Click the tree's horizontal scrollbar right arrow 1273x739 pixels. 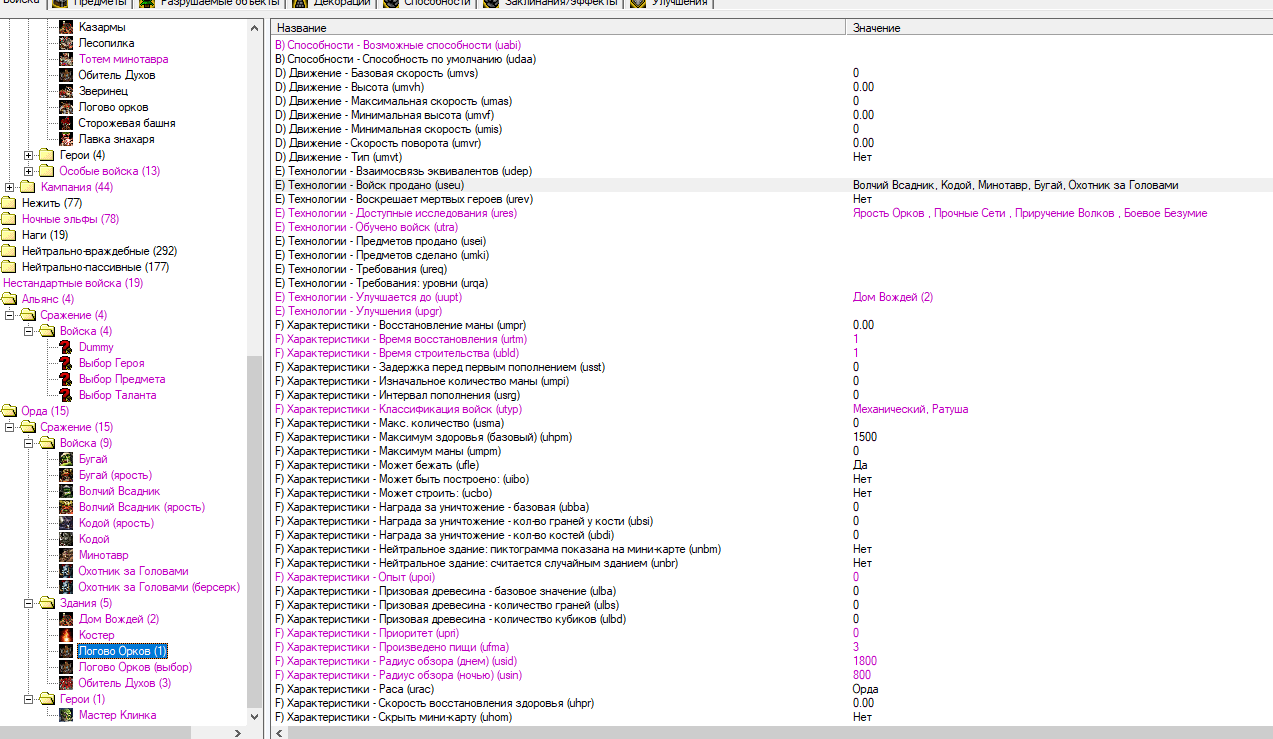(237, 733)
